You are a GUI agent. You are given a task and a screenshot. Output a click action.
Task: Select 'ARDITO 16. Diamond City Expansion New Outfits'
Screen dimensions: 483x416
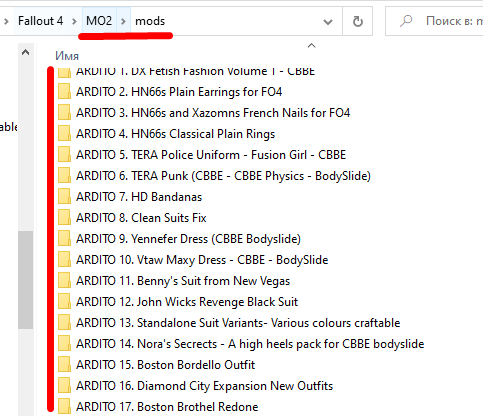(x=205, y=386)
